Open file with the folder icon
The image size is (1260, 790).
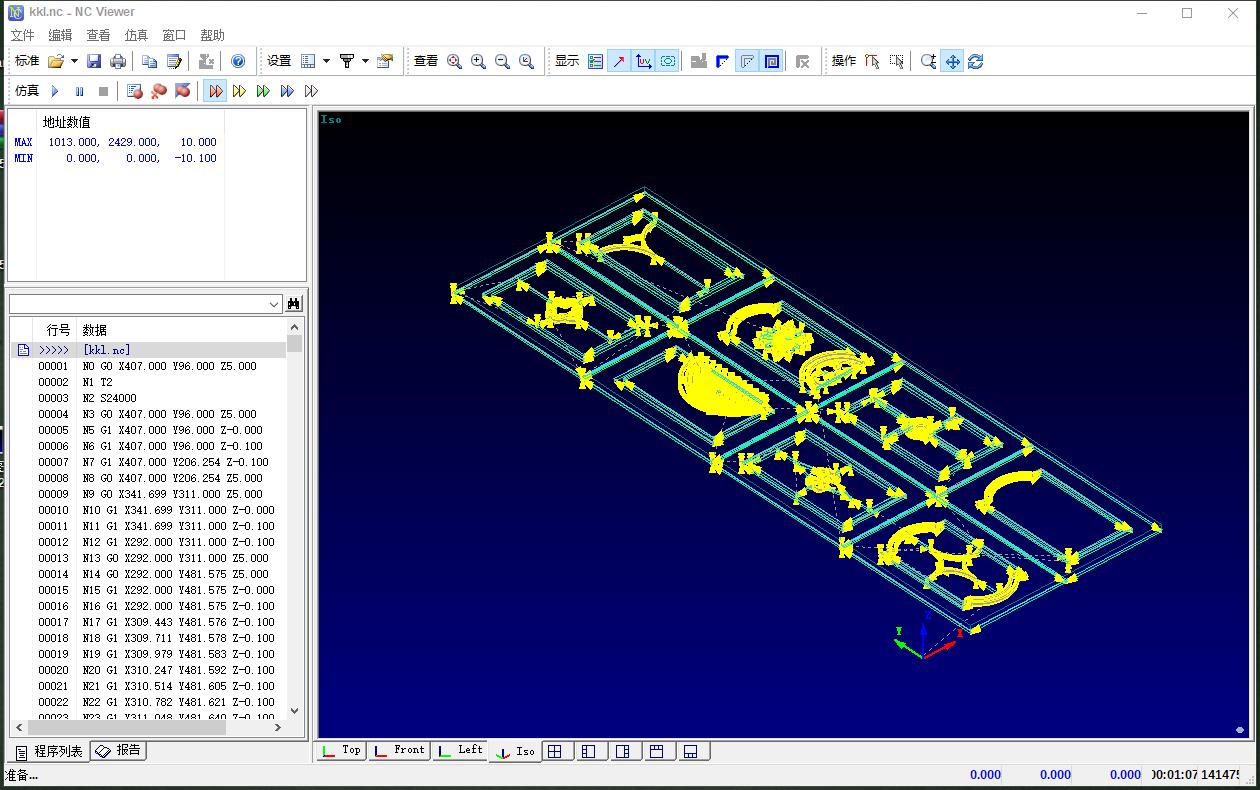click(56, 61)
